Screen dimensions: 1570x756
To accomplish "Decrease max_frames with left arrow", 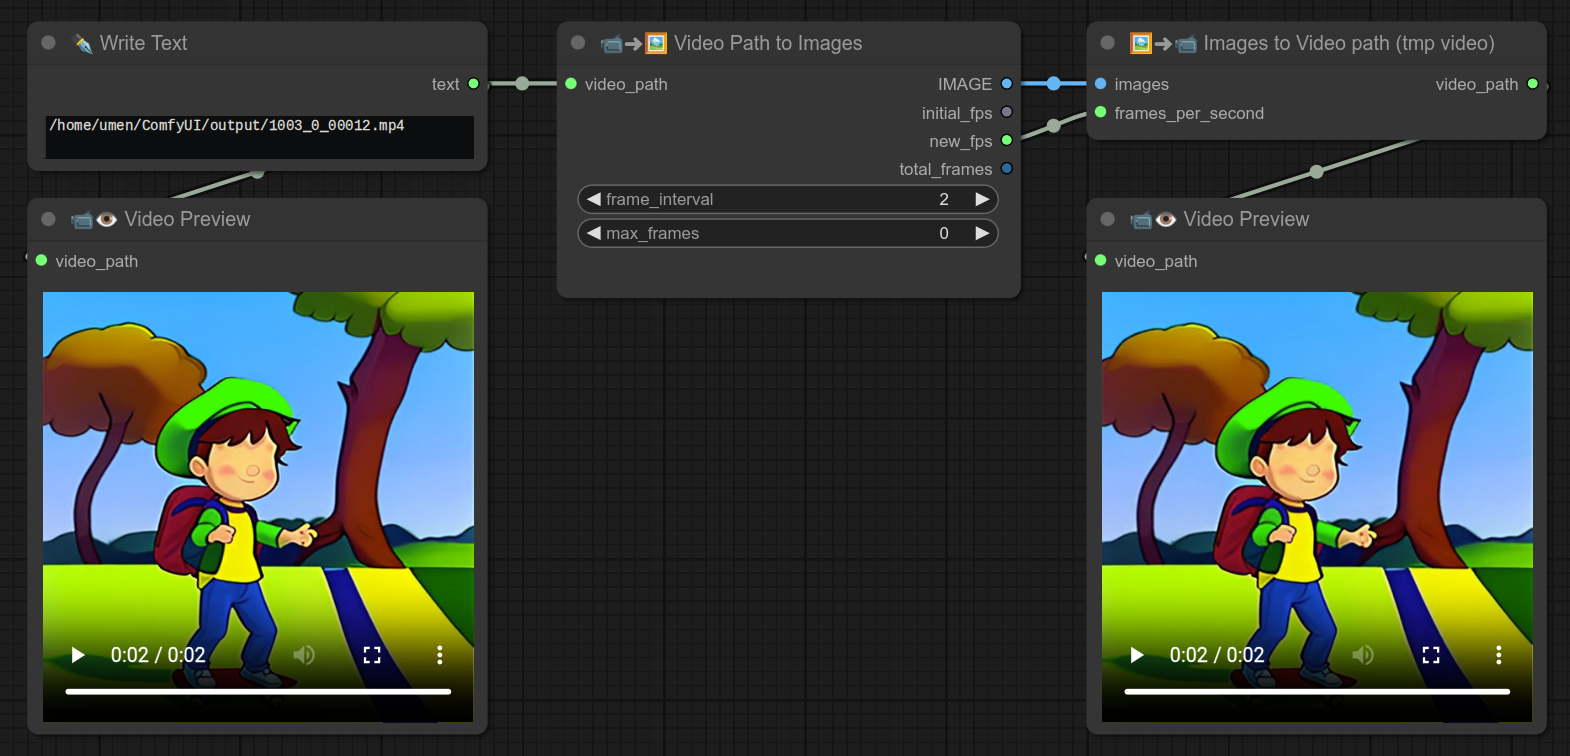I will point(594,234).
